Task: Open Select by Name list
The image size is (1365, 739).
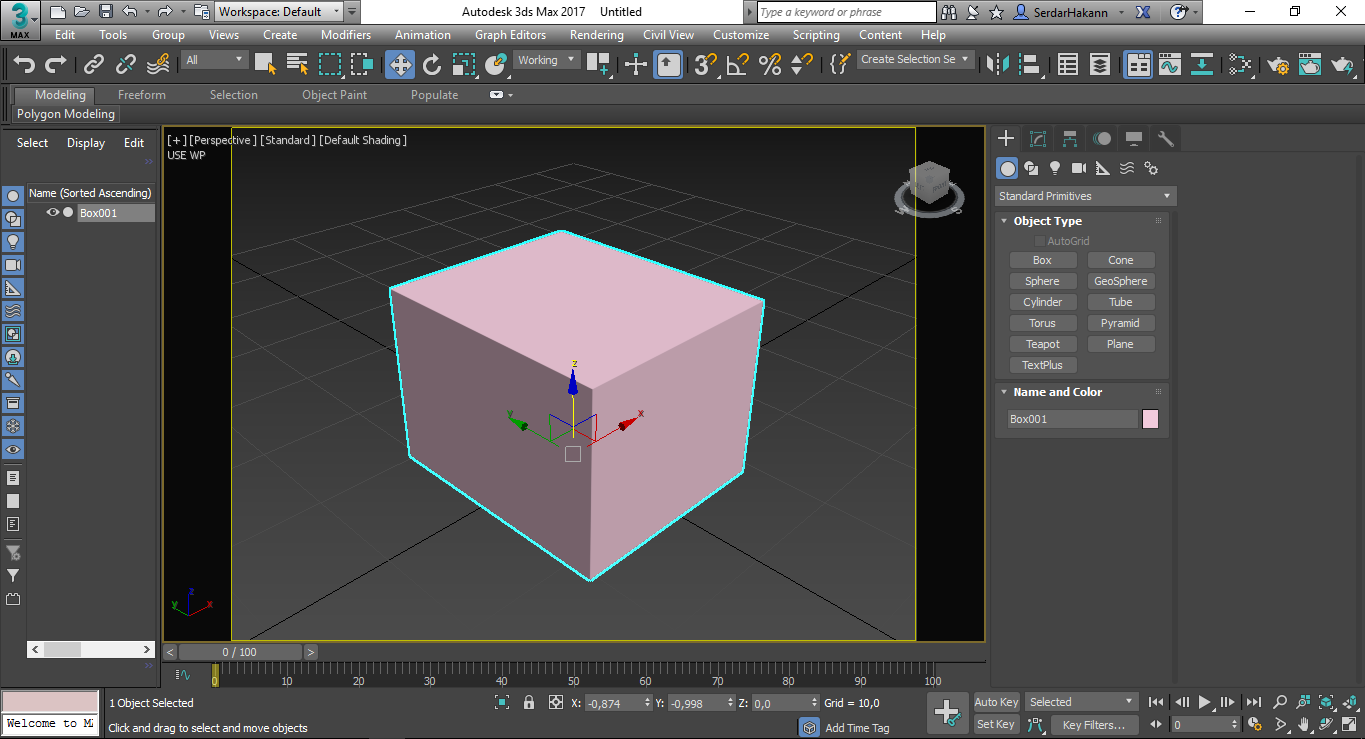Action: coord(297,64)
